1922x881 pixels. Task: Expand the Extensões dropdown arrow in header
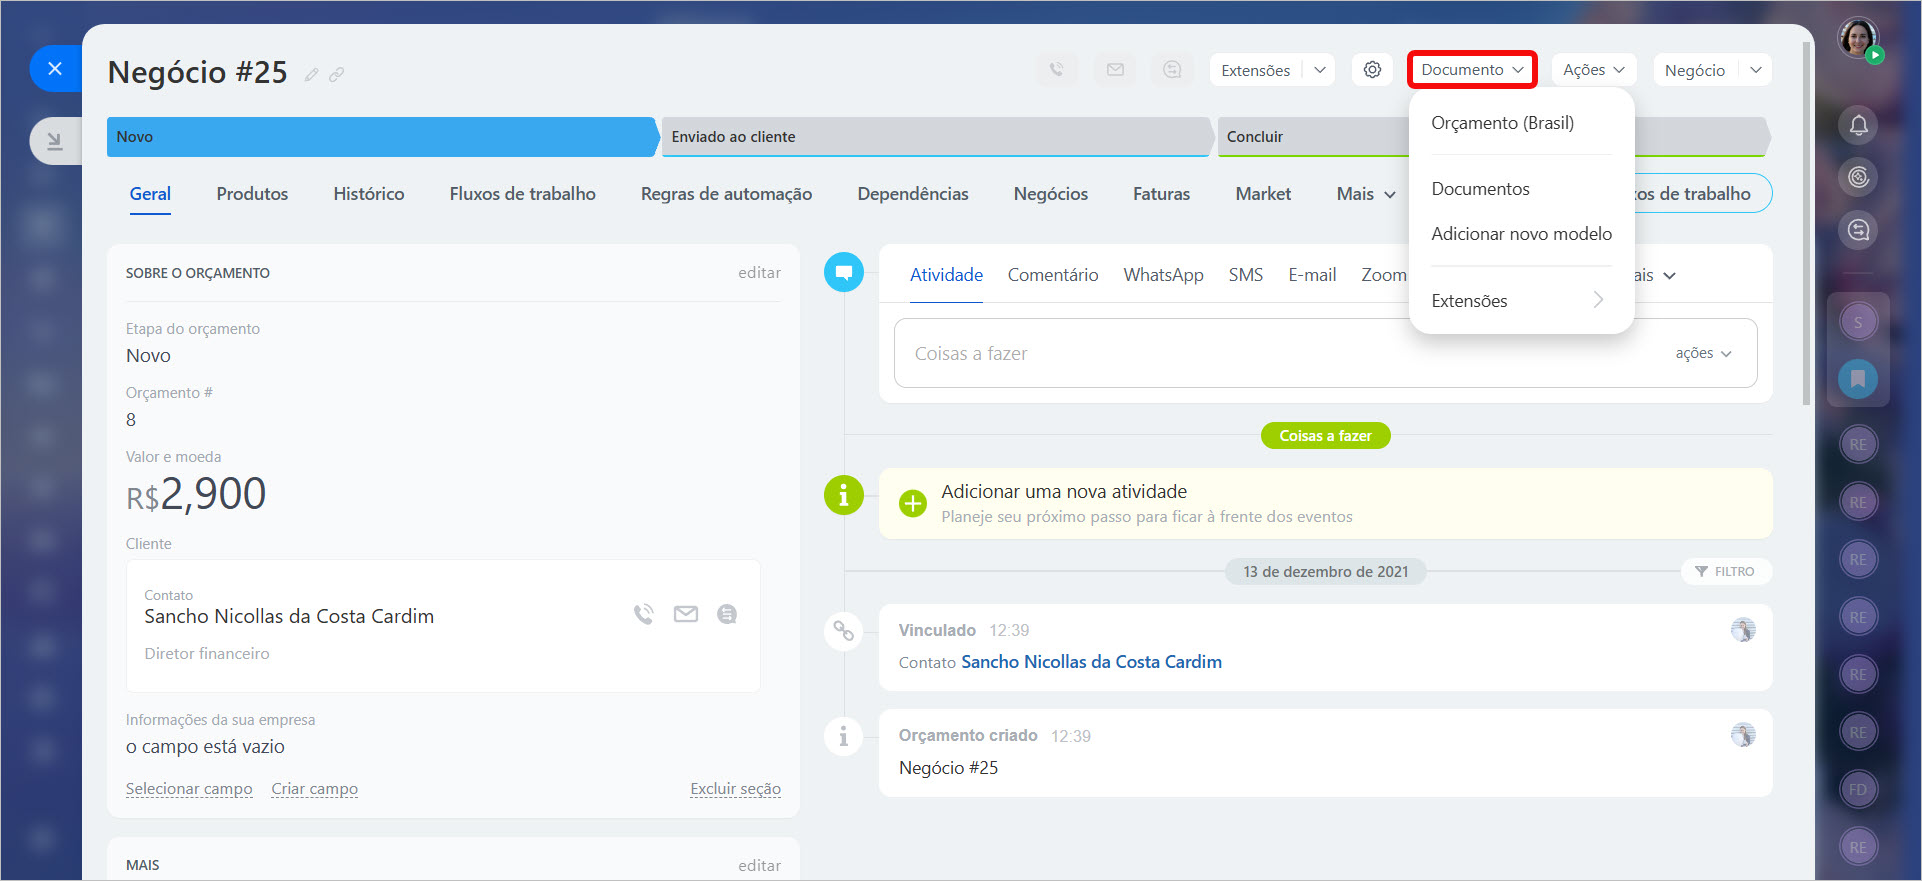coord(1320,70)
